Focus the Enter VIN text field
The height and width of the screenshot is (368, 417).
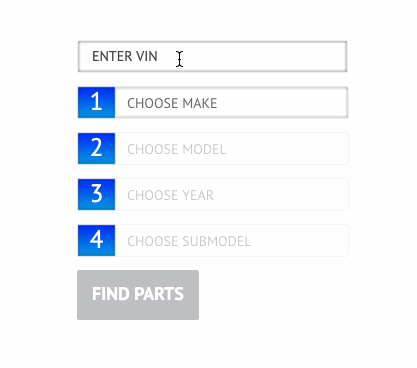(212, 56)
